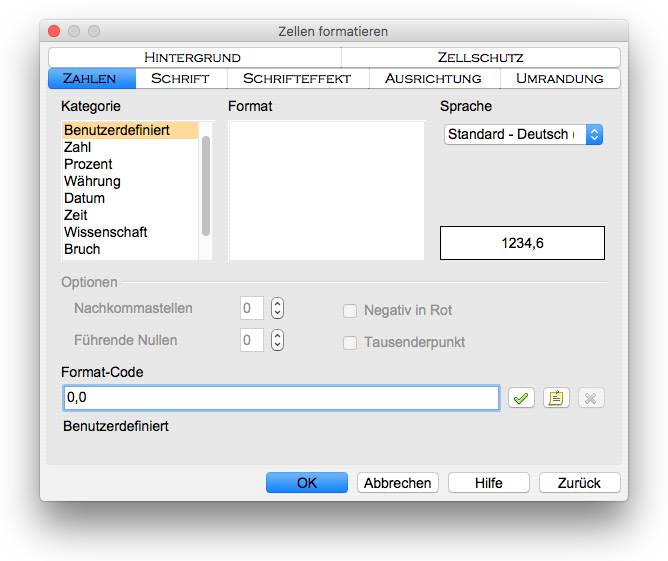This screenshot has width=668, height=561.
Task: Select Bruch category
Action: 130,249
